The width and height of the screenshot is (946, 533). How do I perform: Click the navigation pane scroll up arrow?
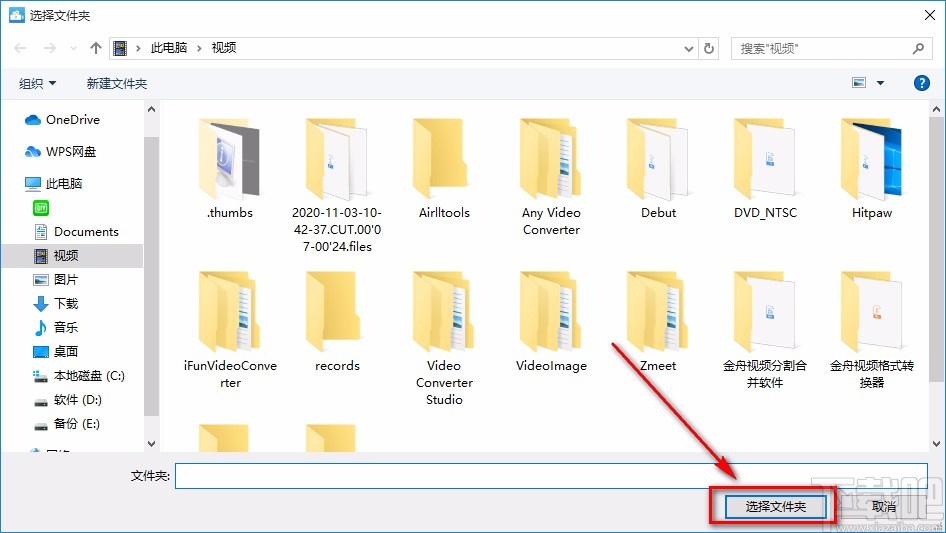tap(151, 109)
